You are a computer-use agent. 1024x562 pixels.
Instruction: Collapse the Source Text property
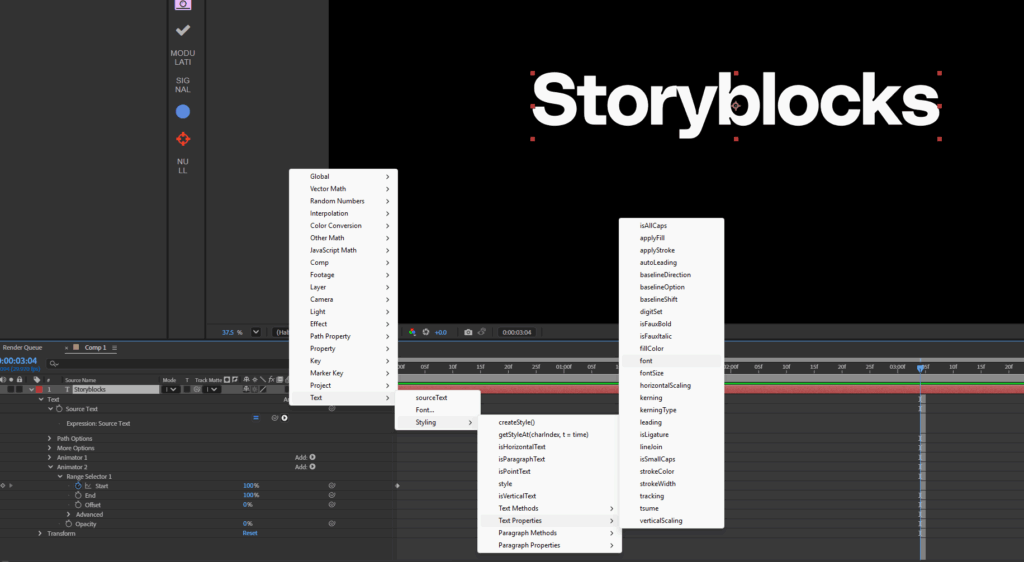(50, 409)
